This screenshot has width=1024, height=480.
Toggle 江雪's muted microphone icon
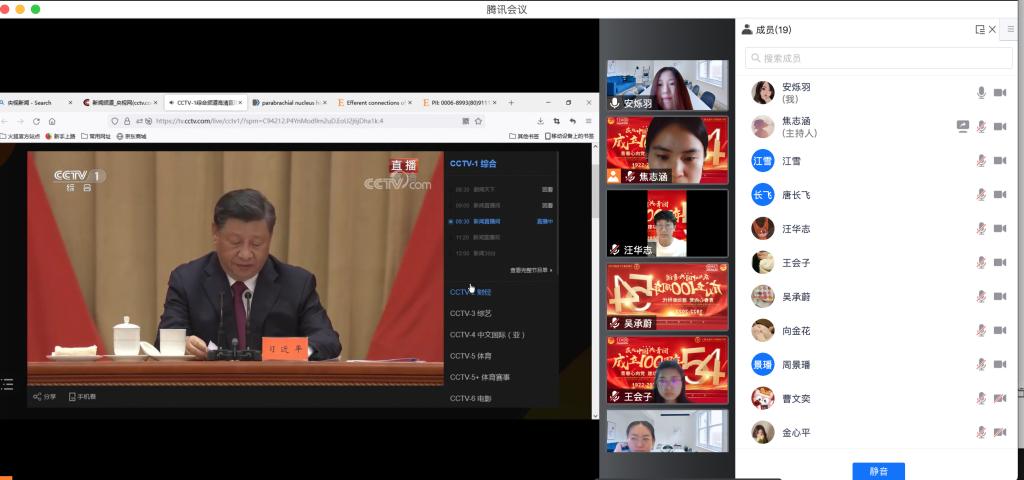pyautogui.click(x=981, y=161)
